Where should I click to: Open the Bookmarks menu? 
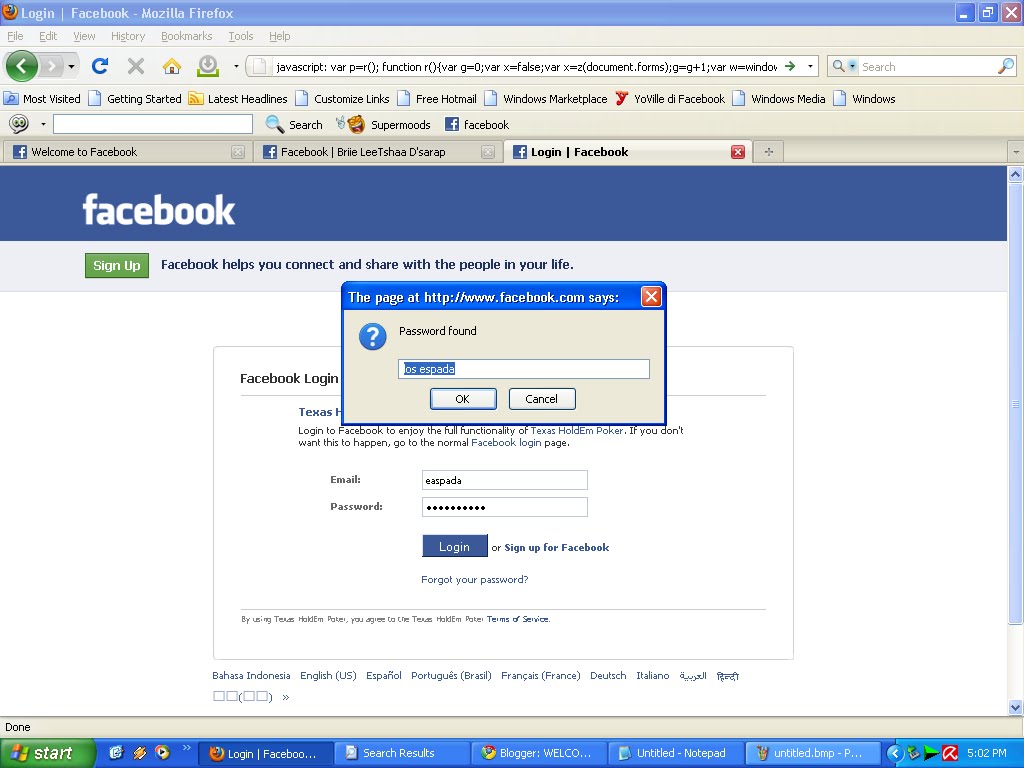tap(187, 36)
